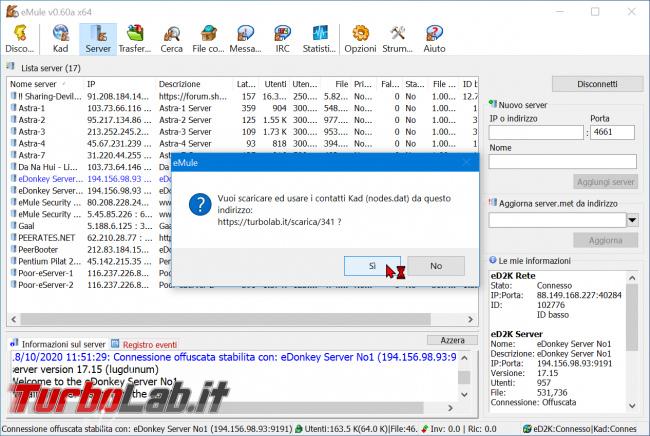Click the Aggiorna server.met section icon
The height and width of the screenshot is (436, 650).
[492, 203]
